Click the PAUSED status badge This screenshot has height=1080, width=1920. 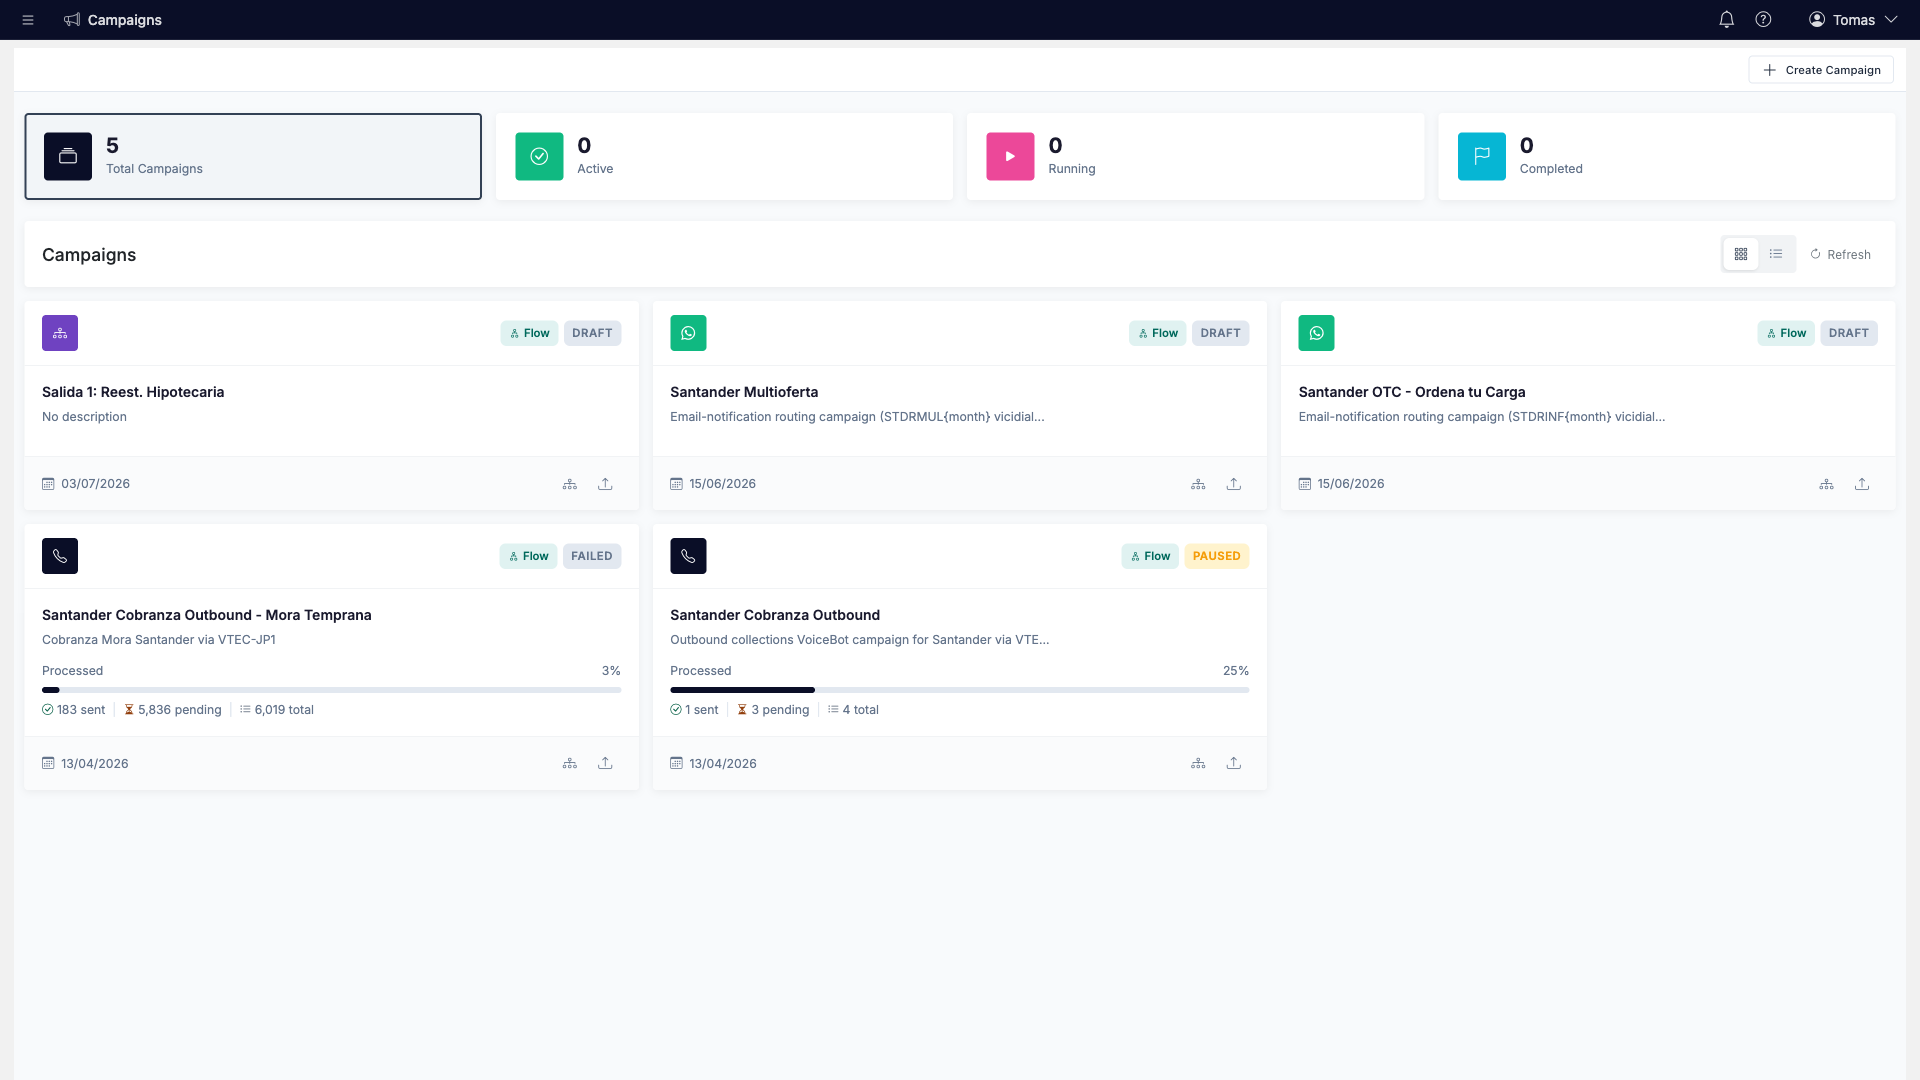[x=1217, y=556]
